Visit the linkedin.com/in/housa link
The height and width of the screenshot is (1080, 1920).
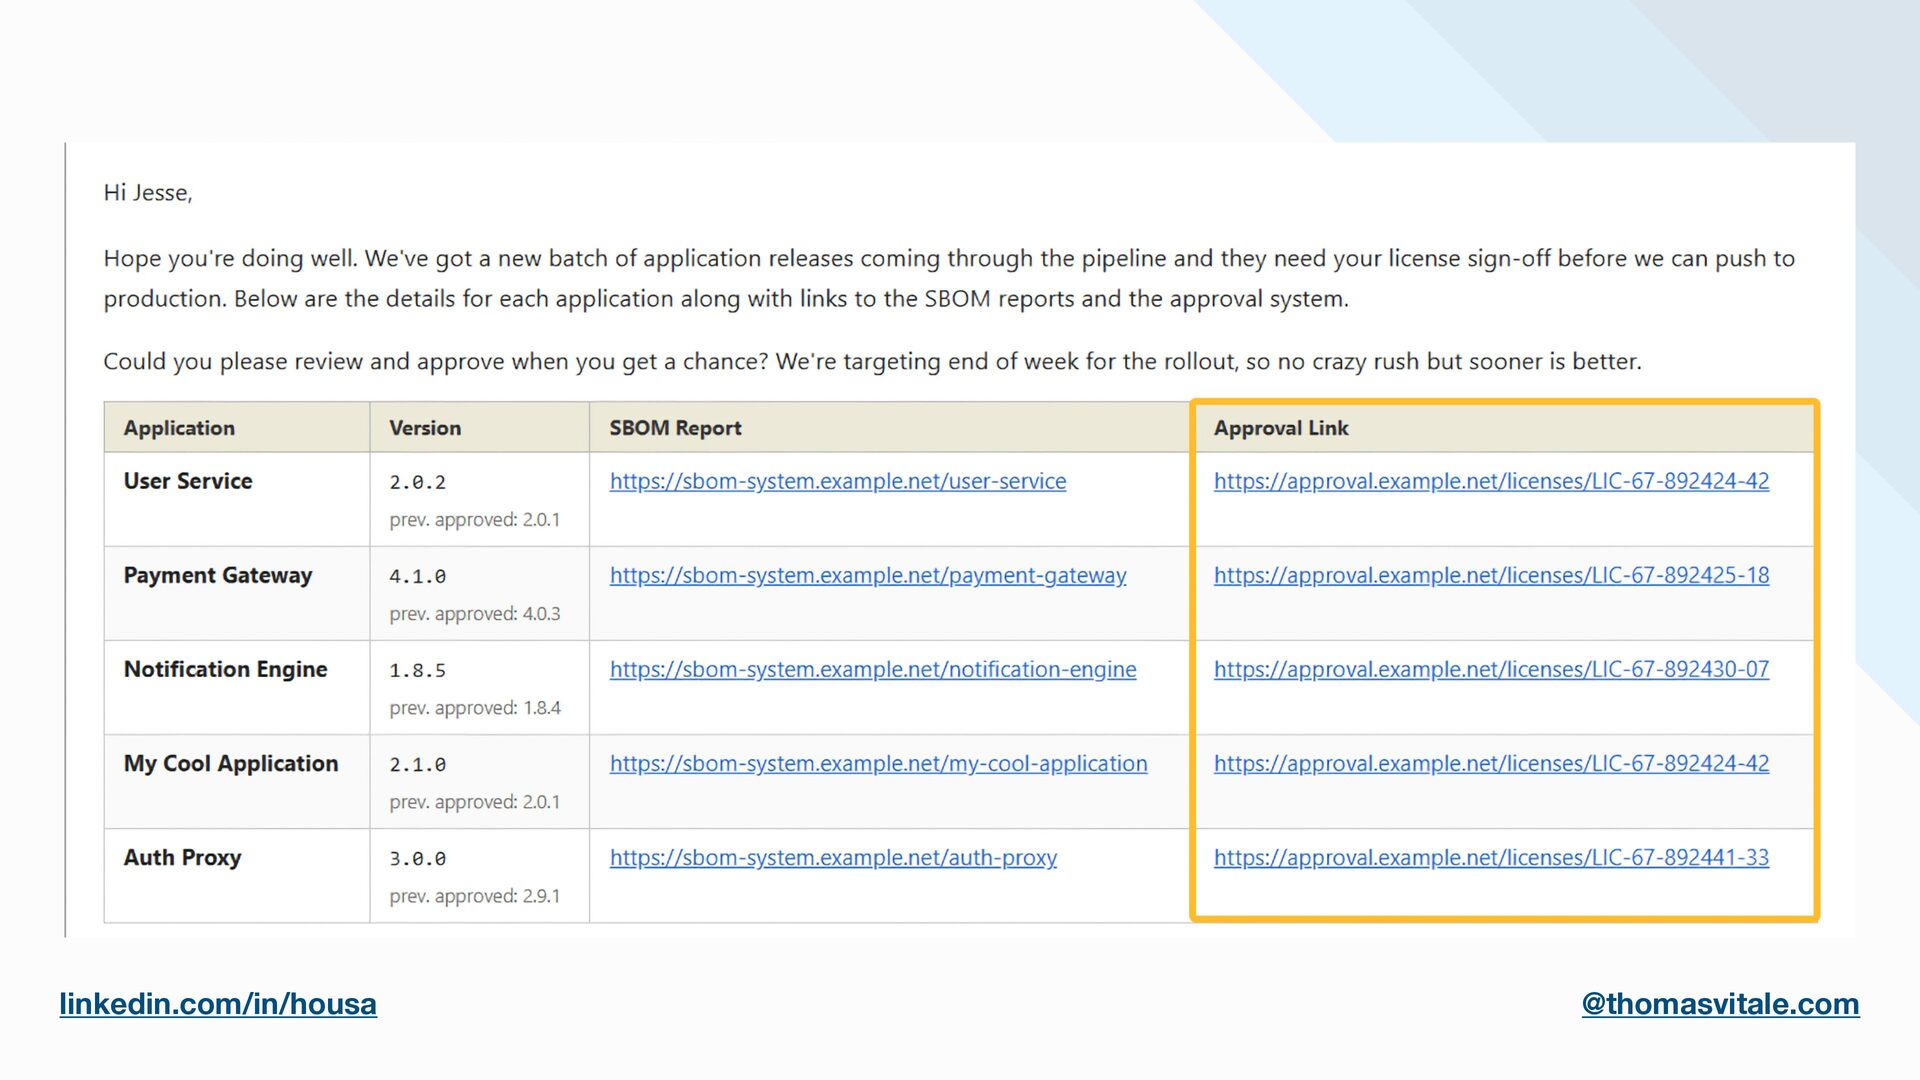coord(218,1003)
